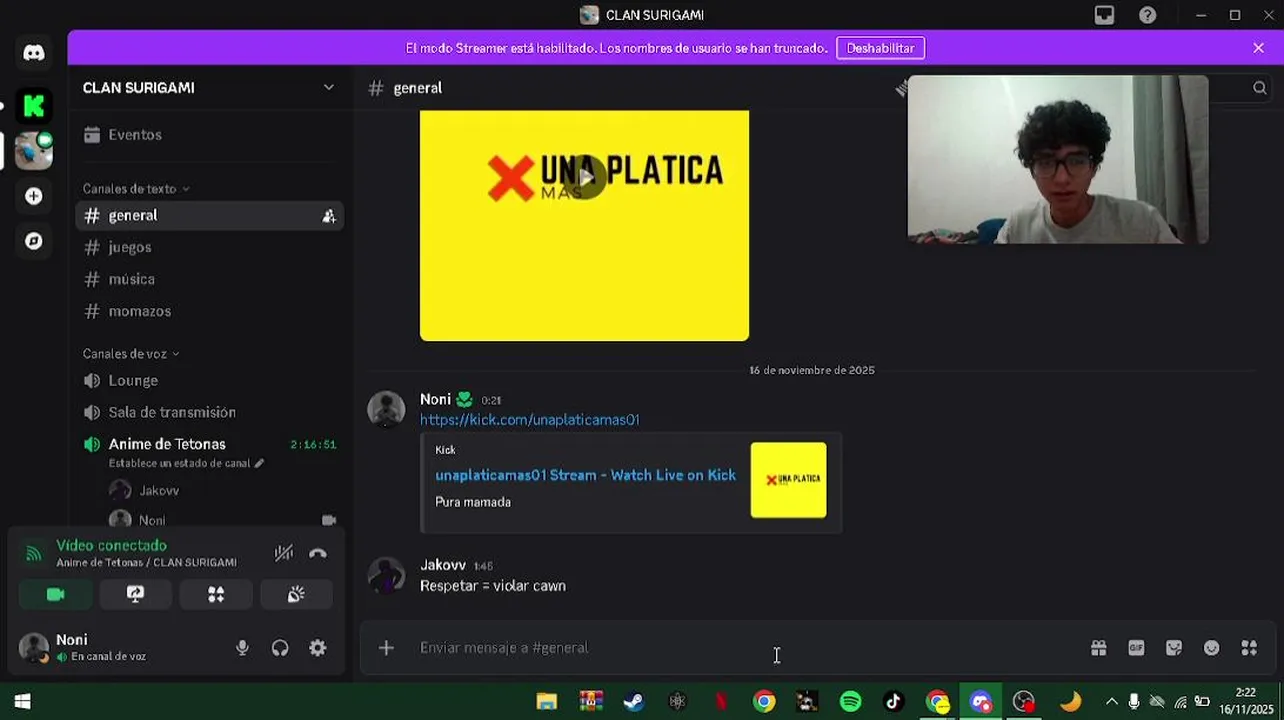
Task: Open connection signal info icon
Action: tap(34, 553)
